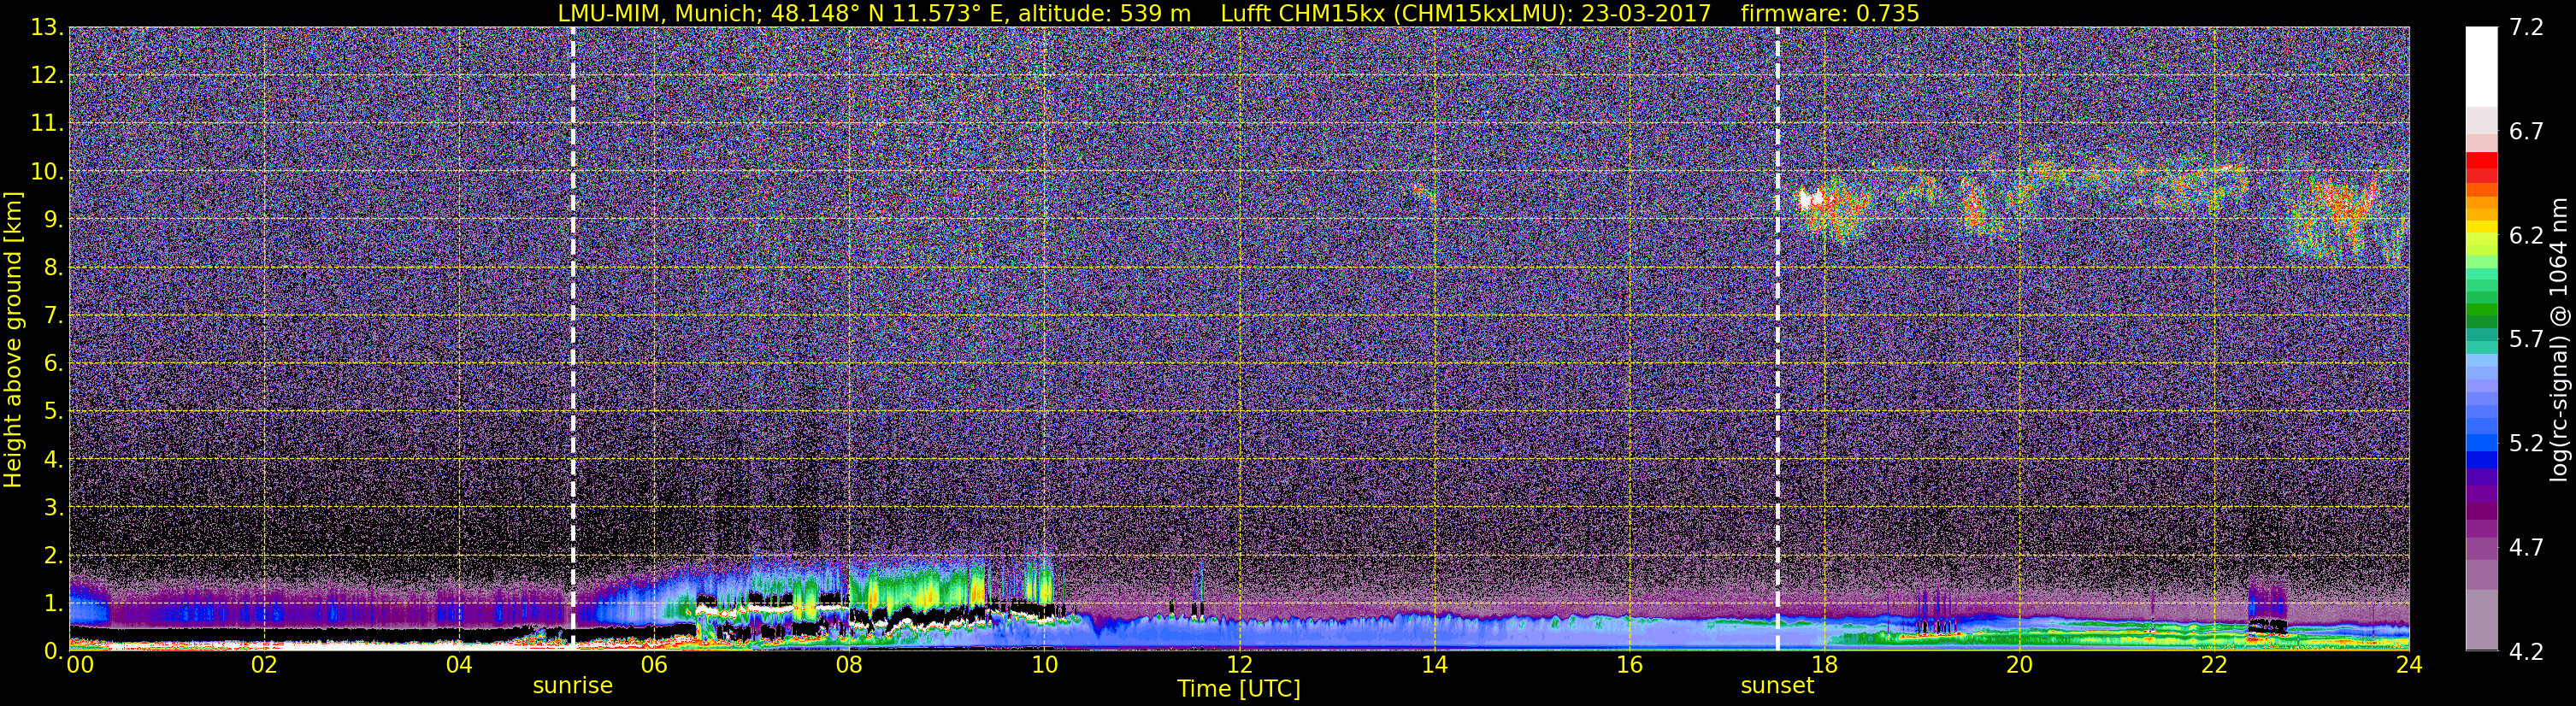Click the white top segment of the colorbar
Viewport: 2576px width, 706px height.
[x=2481, y=66]
